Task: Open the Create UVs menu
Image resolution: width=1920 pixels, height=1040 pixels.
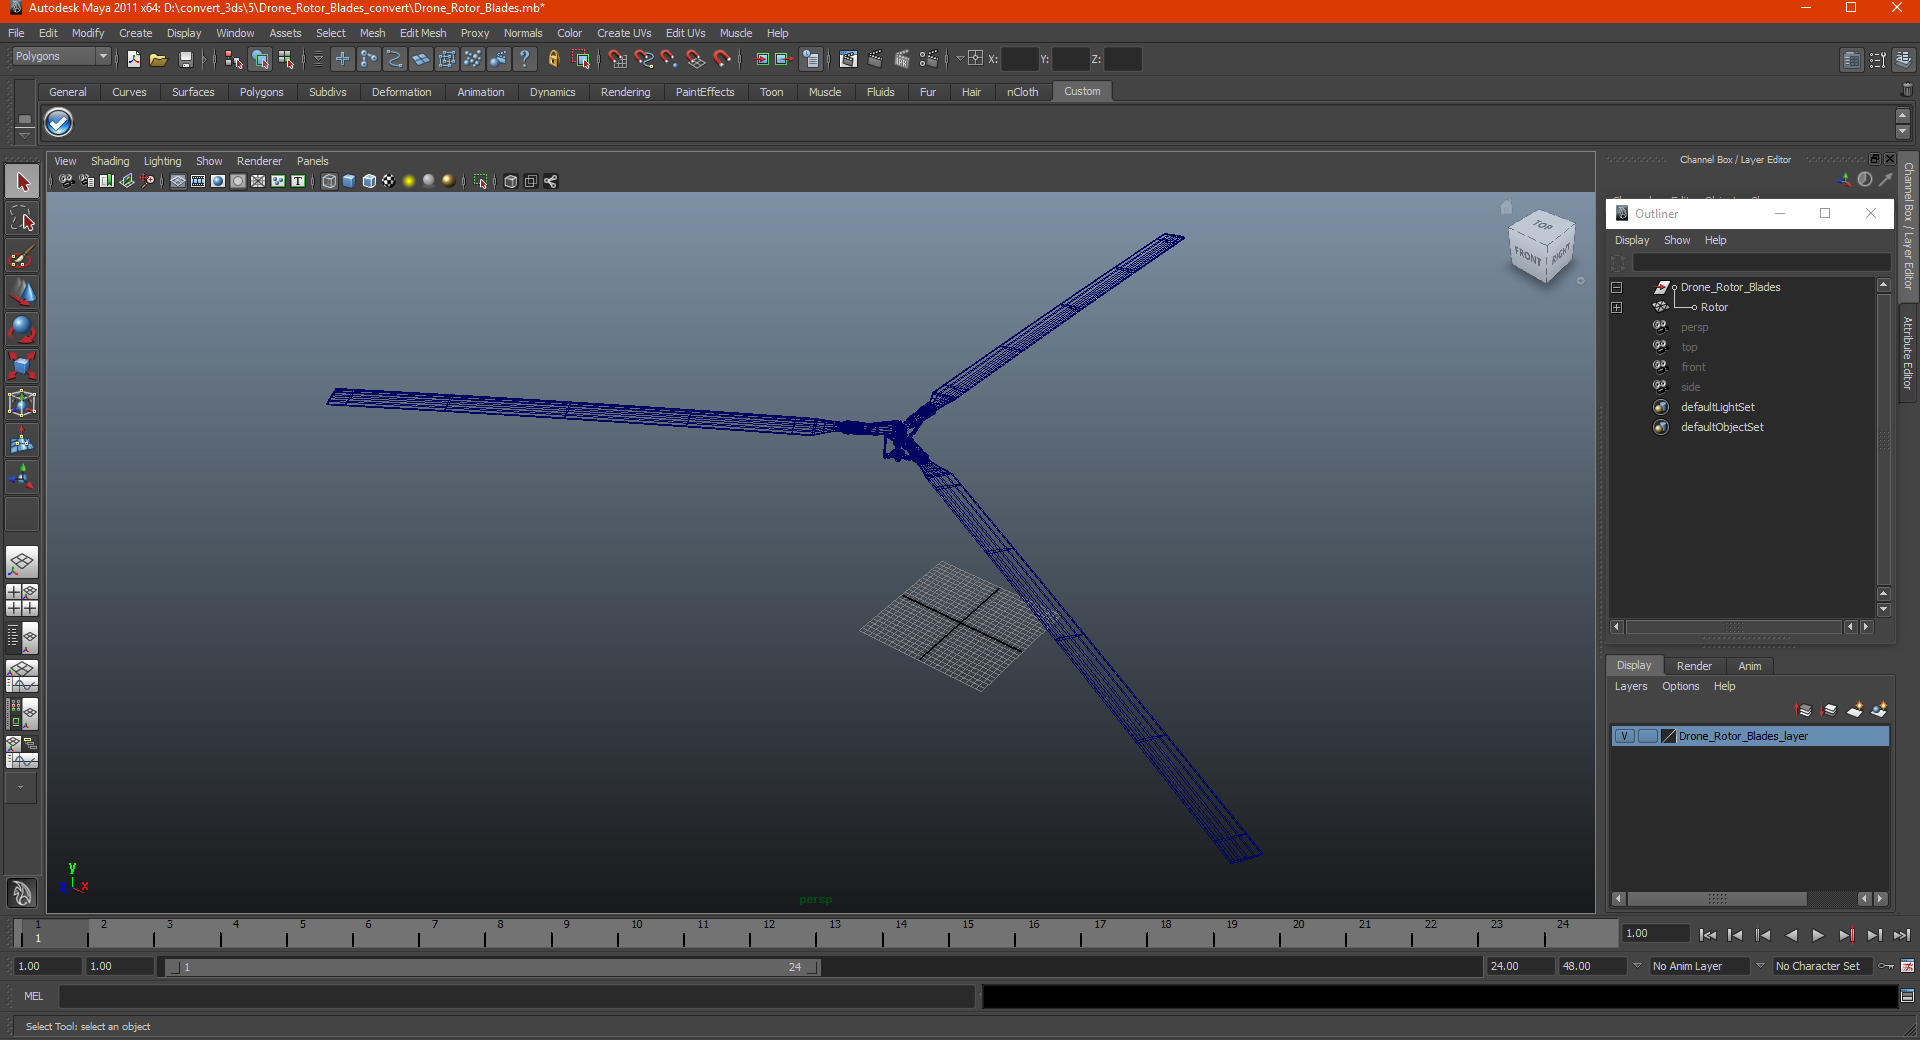Action: tap(624, 33)
